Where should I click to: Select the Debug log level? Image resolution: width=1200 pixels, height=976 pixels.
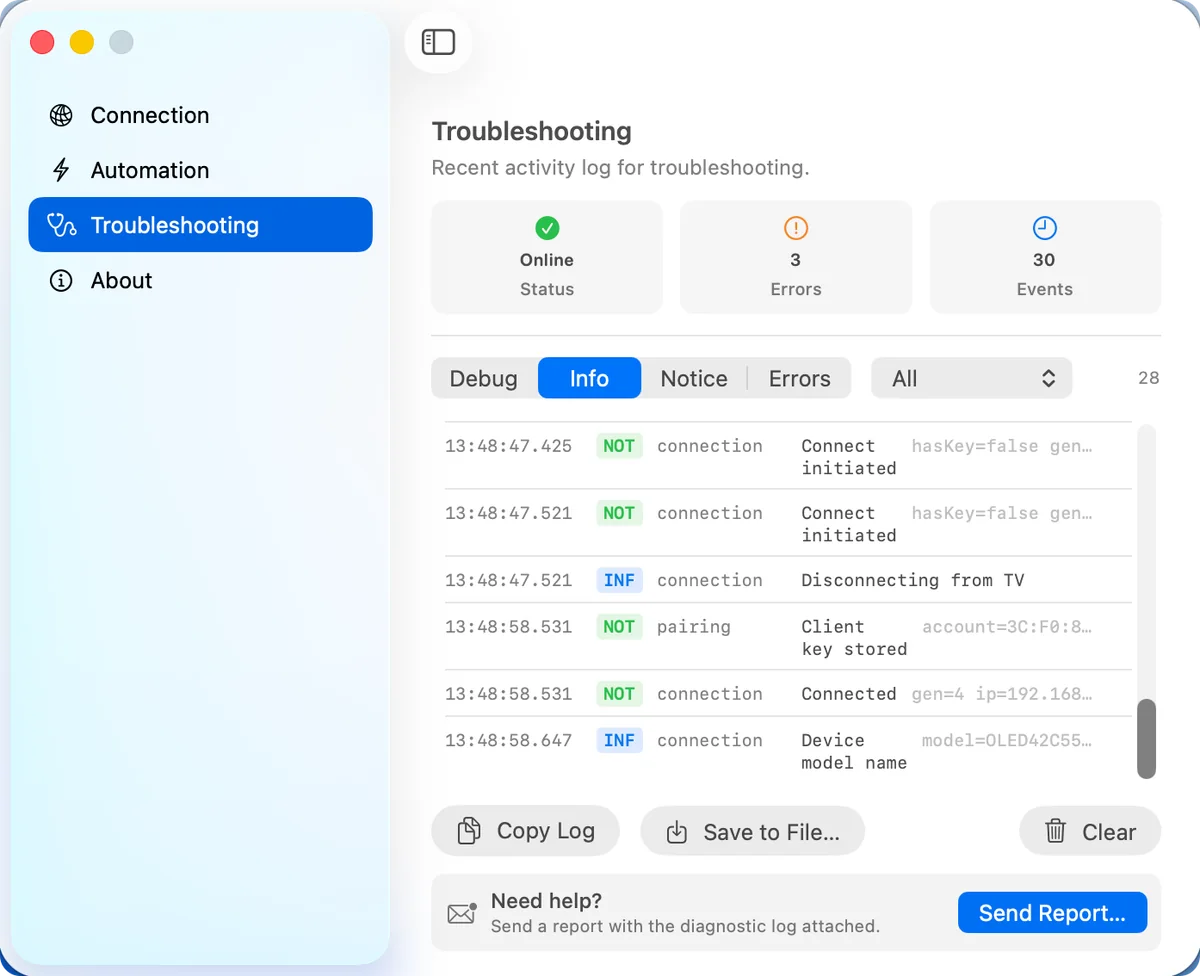tap(484, 378)
